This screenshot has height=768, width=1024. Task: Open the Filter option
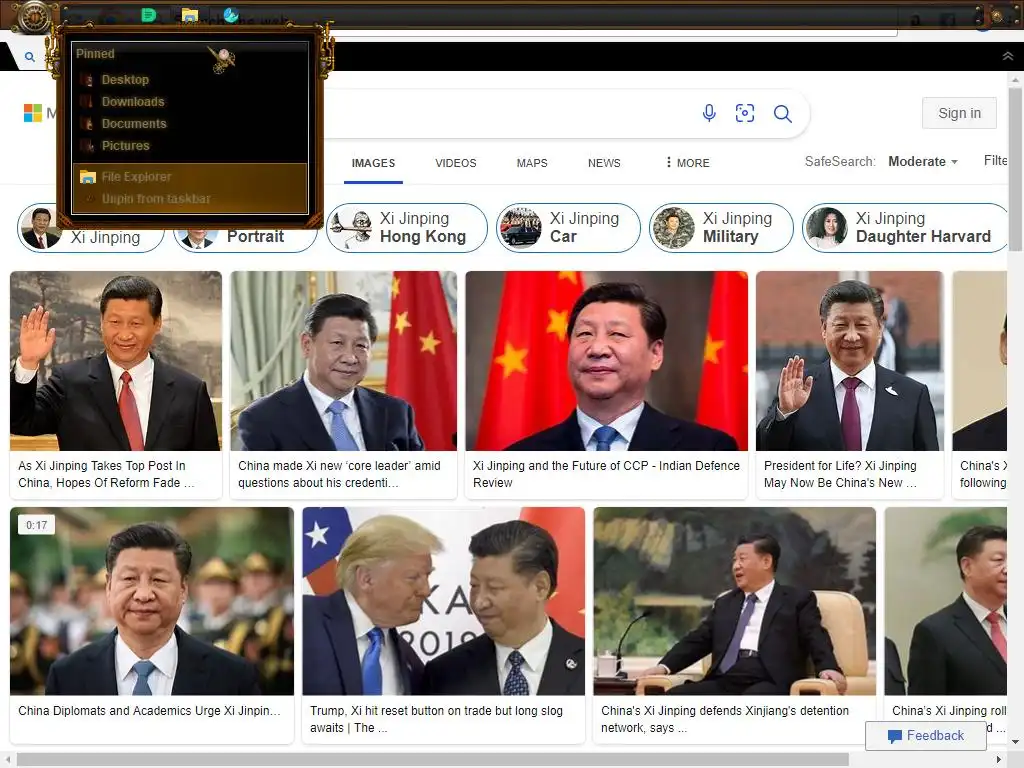tap(995, 161)
